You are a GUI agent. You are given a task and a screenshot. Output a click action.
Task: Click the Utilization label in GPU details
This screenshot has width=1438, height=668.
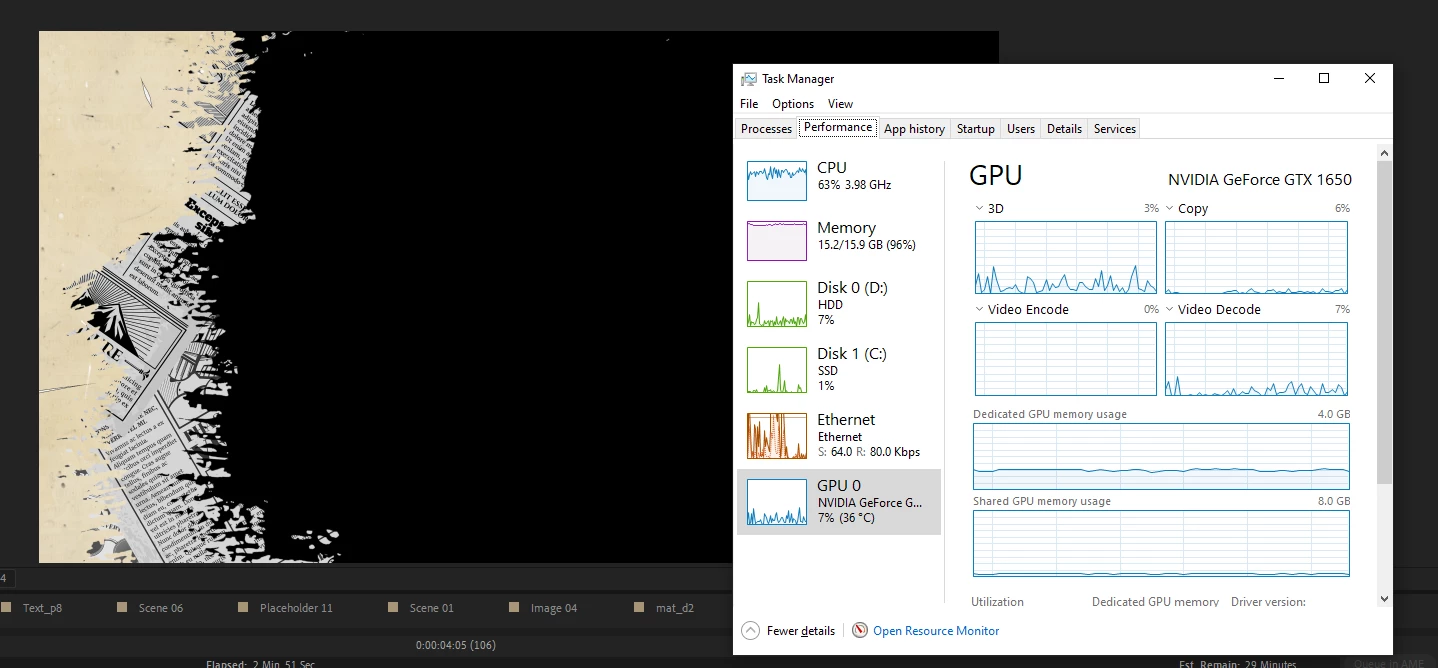pyautogui.click(x=997, y=602)
